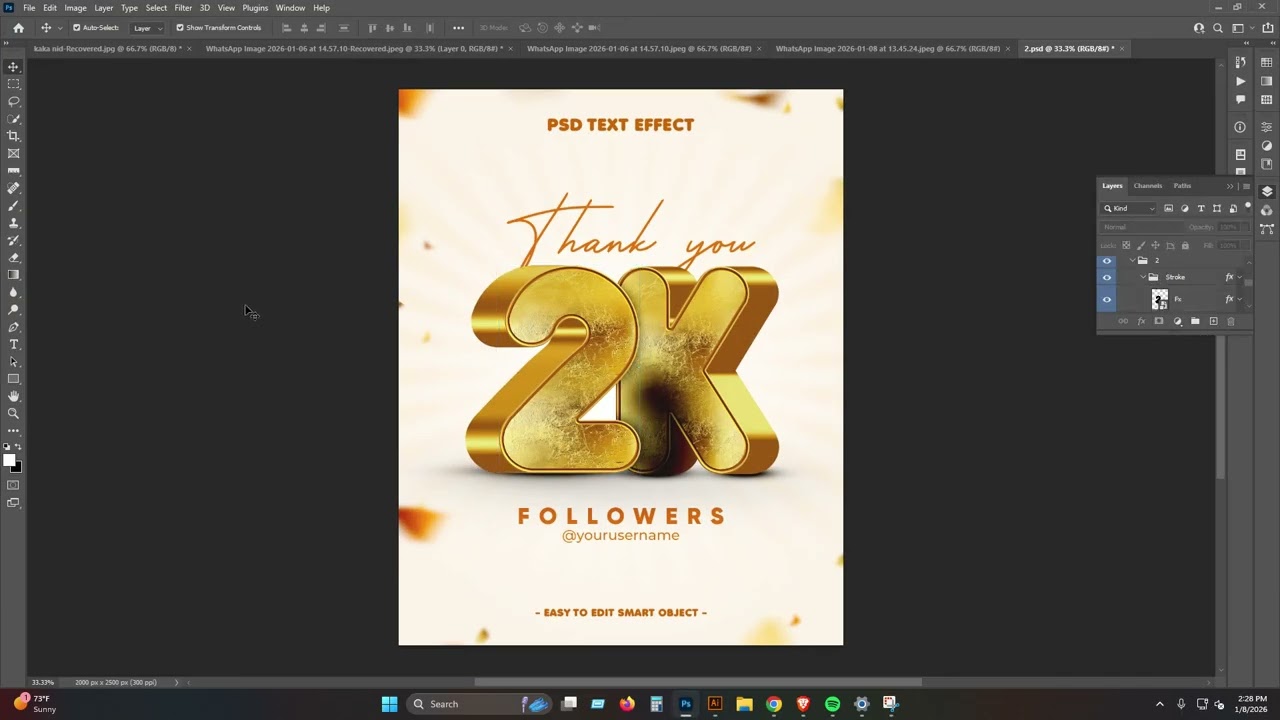Hide the Fx layer eye
The width and height of the screenshot is (1280, 720).
(1106, 299)
